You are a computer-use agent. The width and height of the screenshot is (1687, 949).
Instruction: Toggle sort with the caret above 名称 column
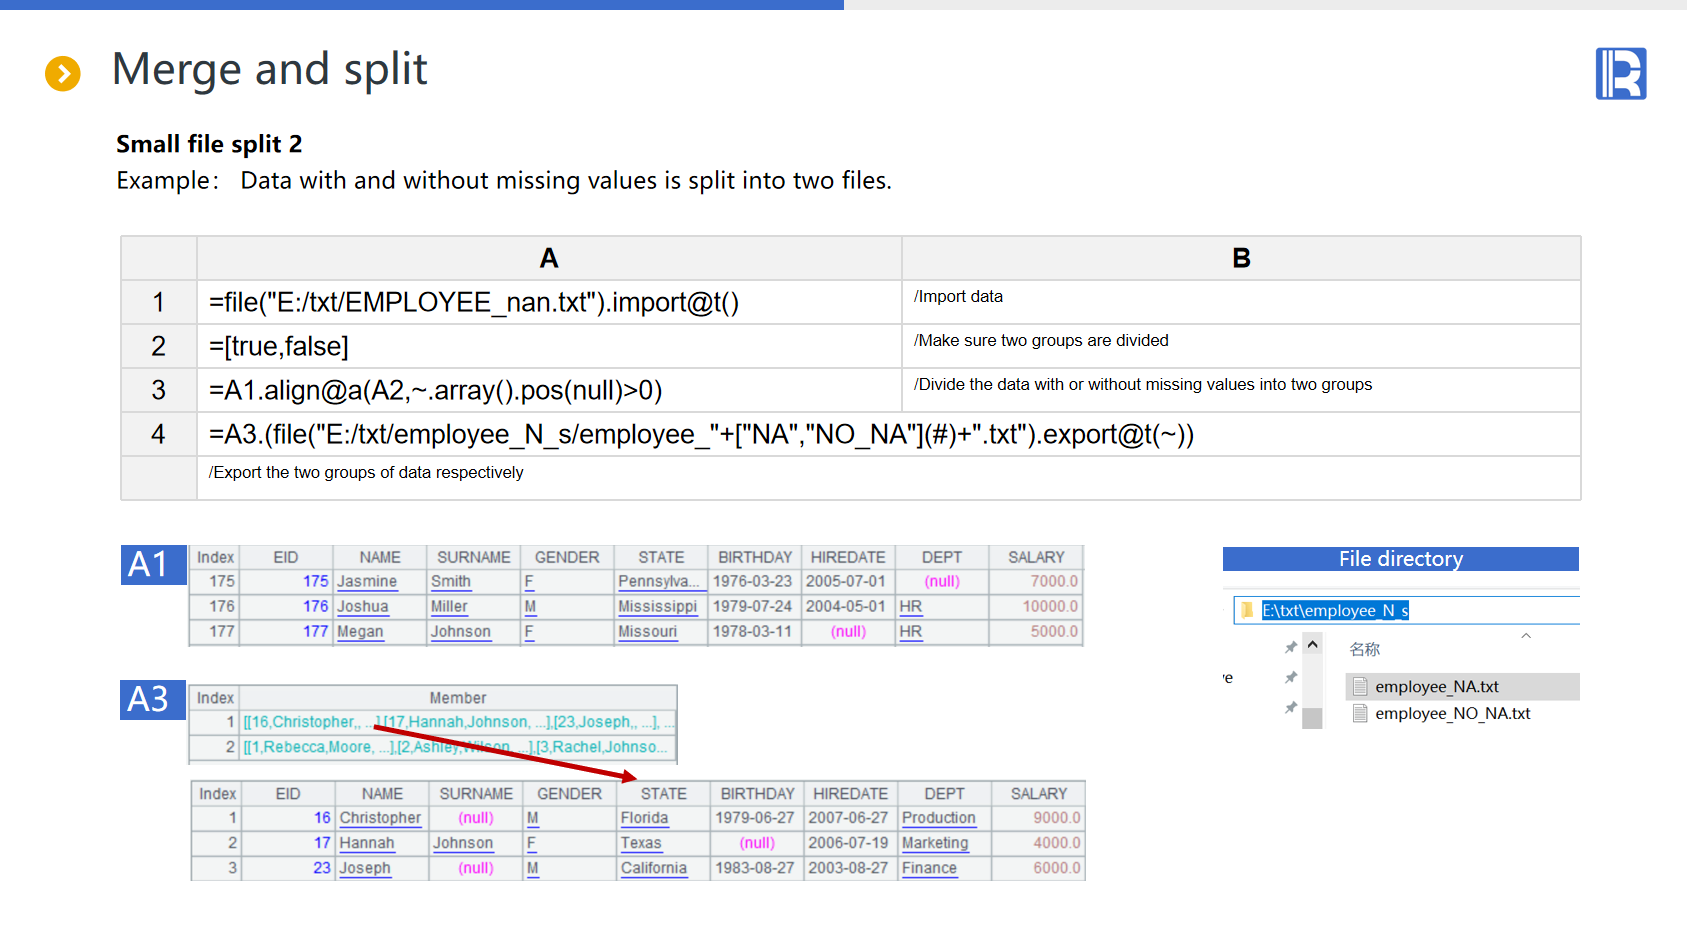point(1526,636)
